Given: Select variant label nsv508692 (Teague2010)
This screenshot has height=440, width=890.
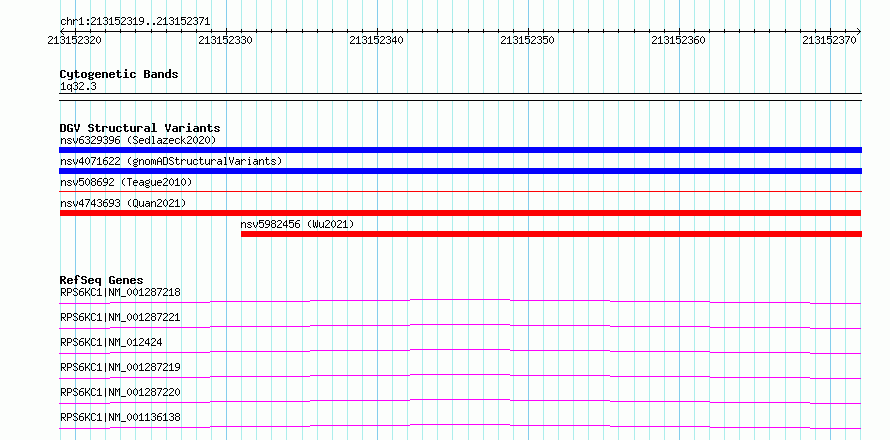Looking at the screenshot, I should 126,182.
